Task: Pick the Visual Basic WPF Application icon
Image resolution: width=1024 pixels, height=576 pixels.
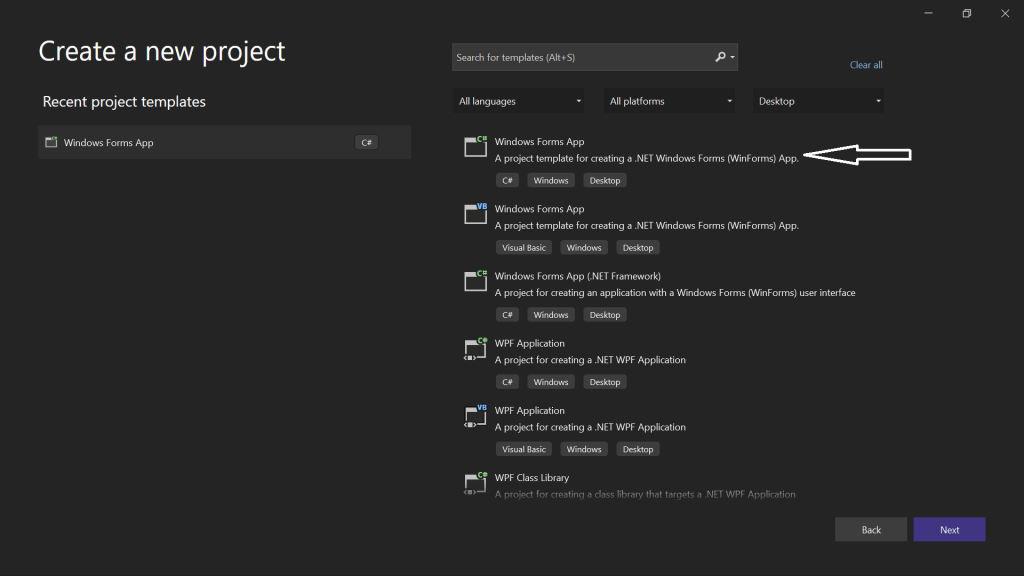Action: (x=475, y=416)
